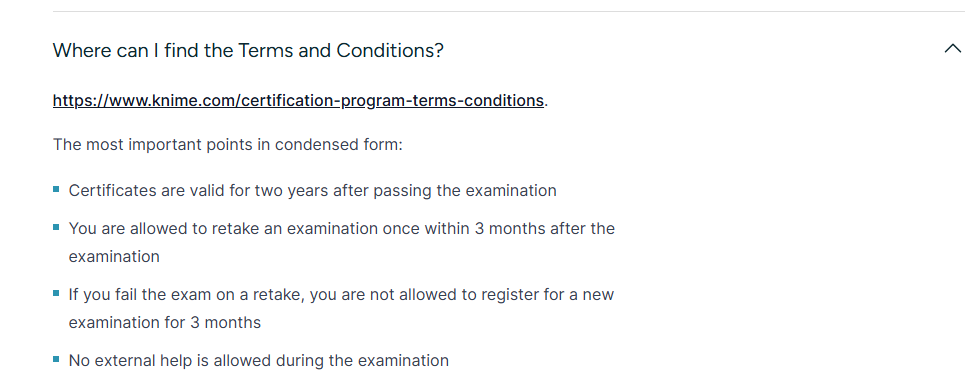Click the horizontal divider line above the FAQ heading
Image resolution: width=967 pixels, height=379 pixels.
pyautogui.click(x=509, y=11)
